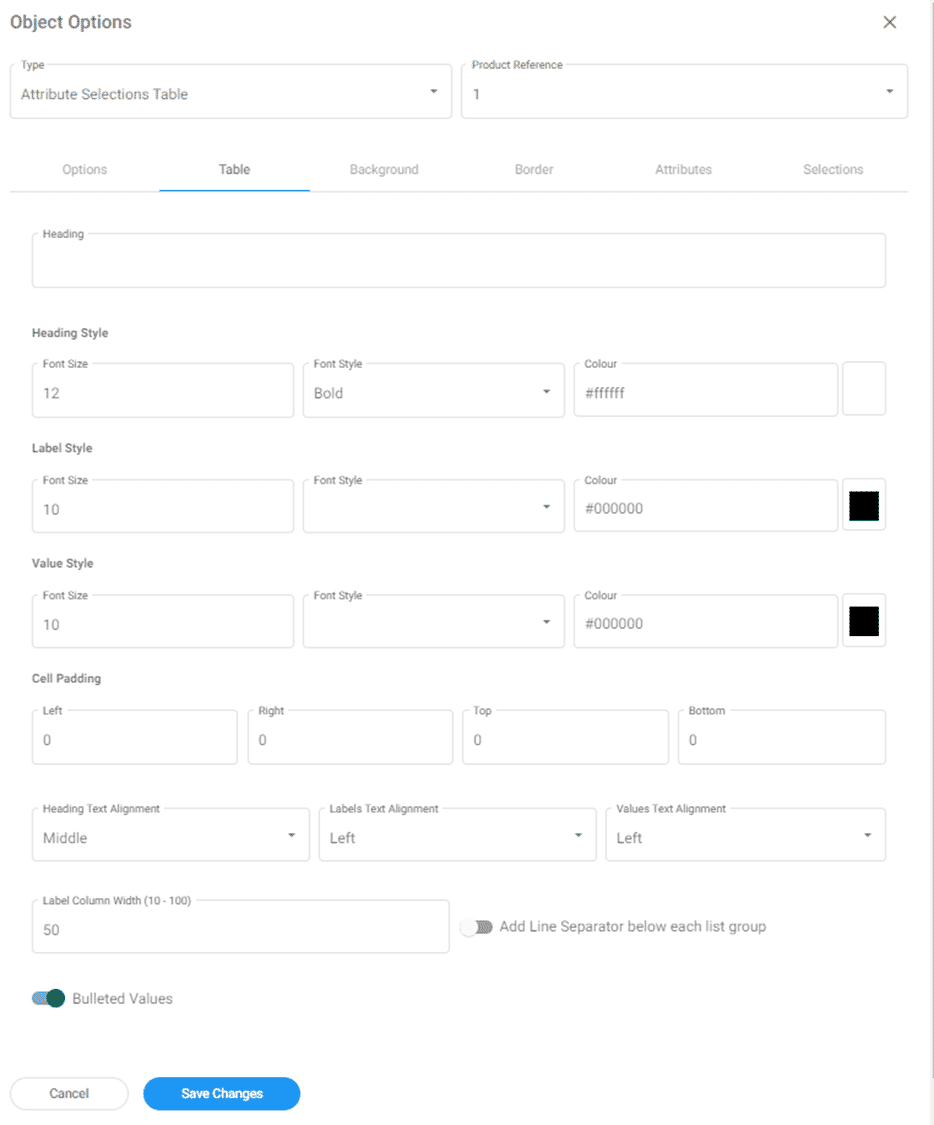934x1125 pixels.
Task: Open the Selections tab
Action: (x=833, y=169)
